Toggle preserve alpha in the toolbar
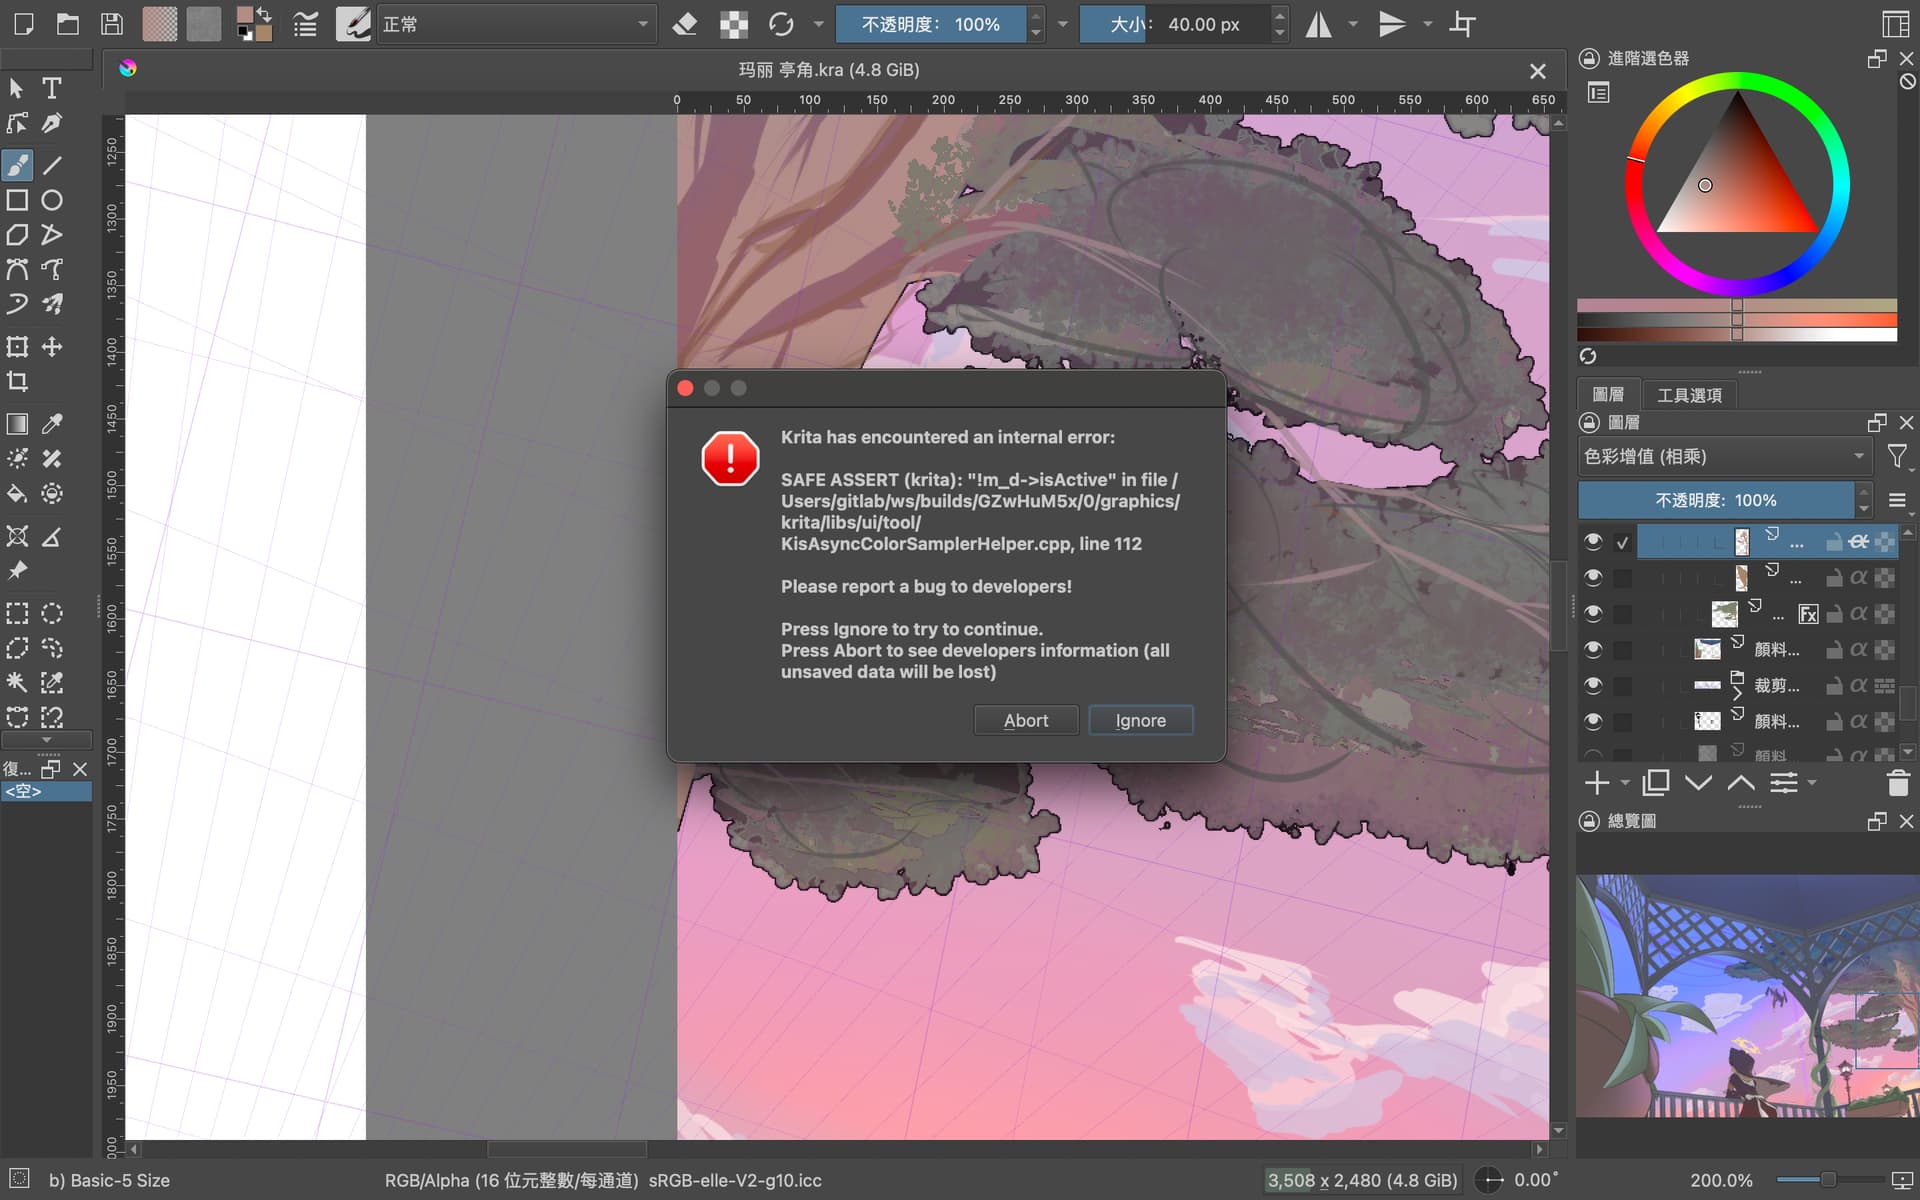Screen dimensions: 1920x1200 click(734, 24)
